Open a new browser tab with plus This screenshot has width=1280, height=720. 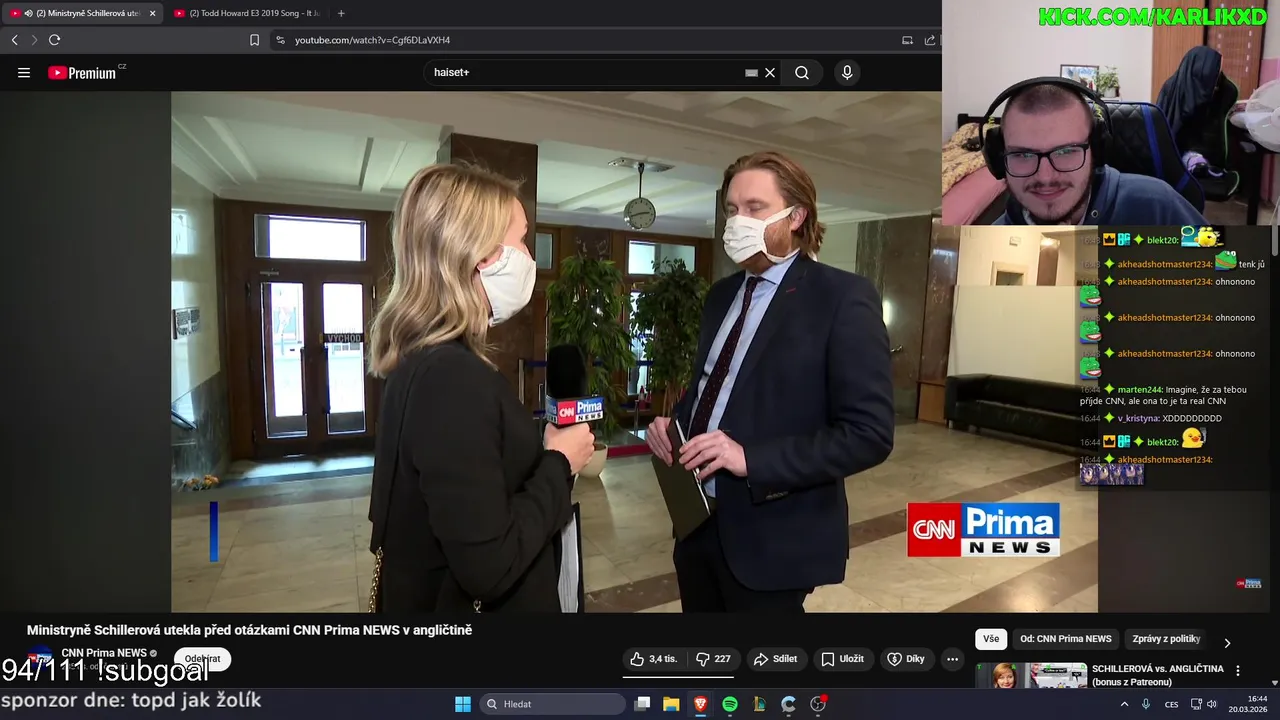[x=341, y=13]
